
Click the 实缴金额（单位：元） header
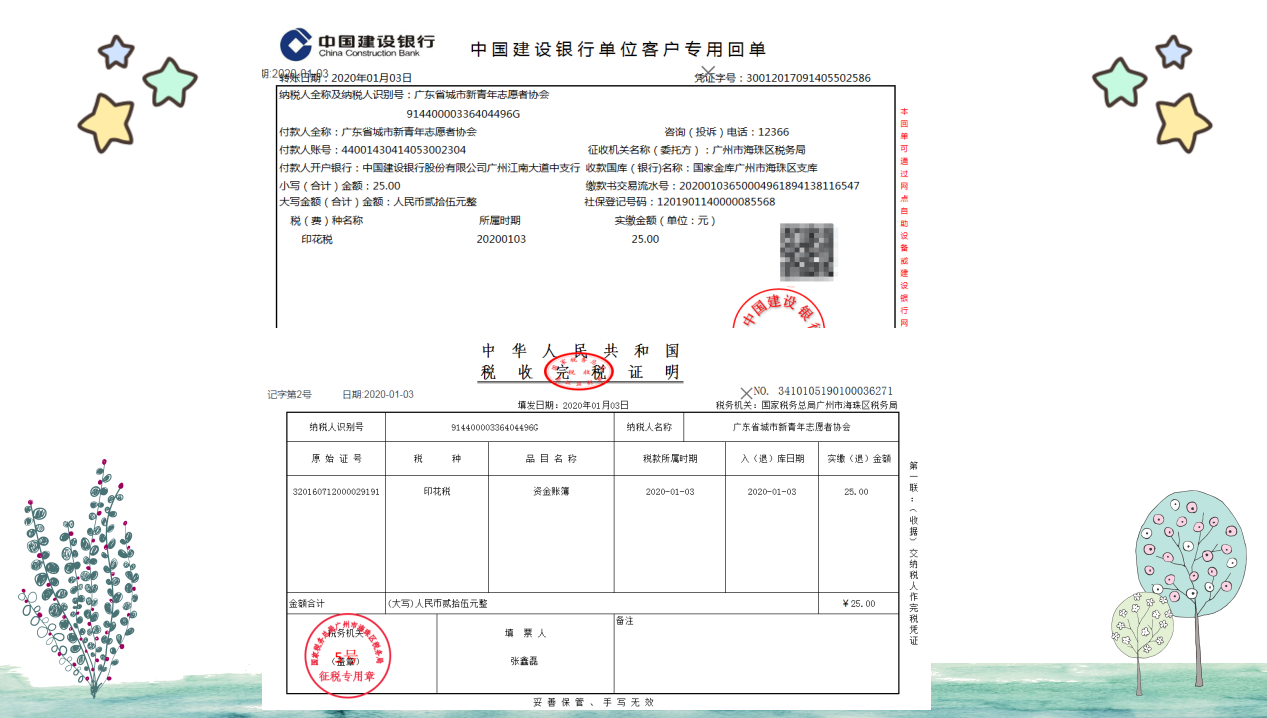(665, 220)
